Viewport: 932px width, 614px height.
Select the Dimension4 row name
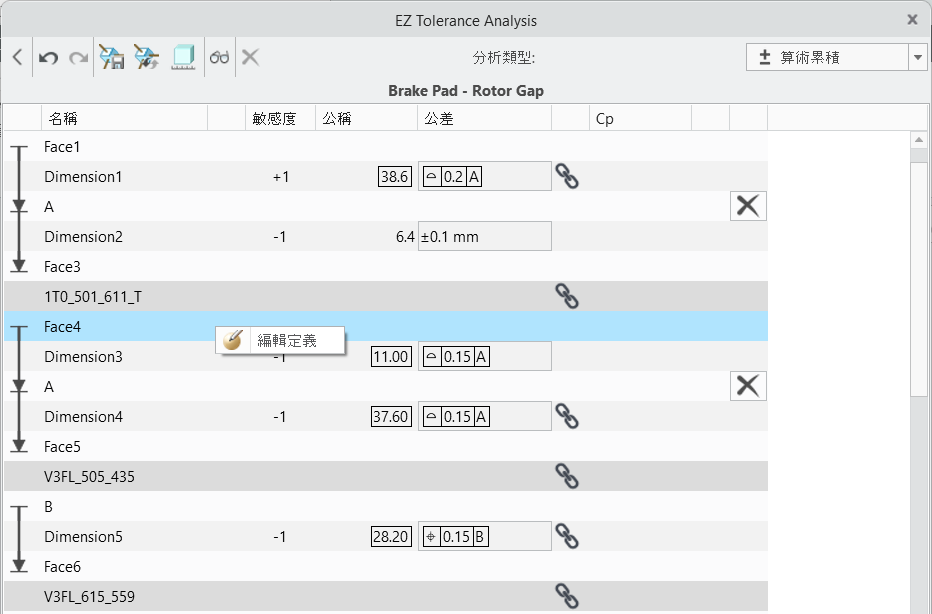(x=83, y=417)
